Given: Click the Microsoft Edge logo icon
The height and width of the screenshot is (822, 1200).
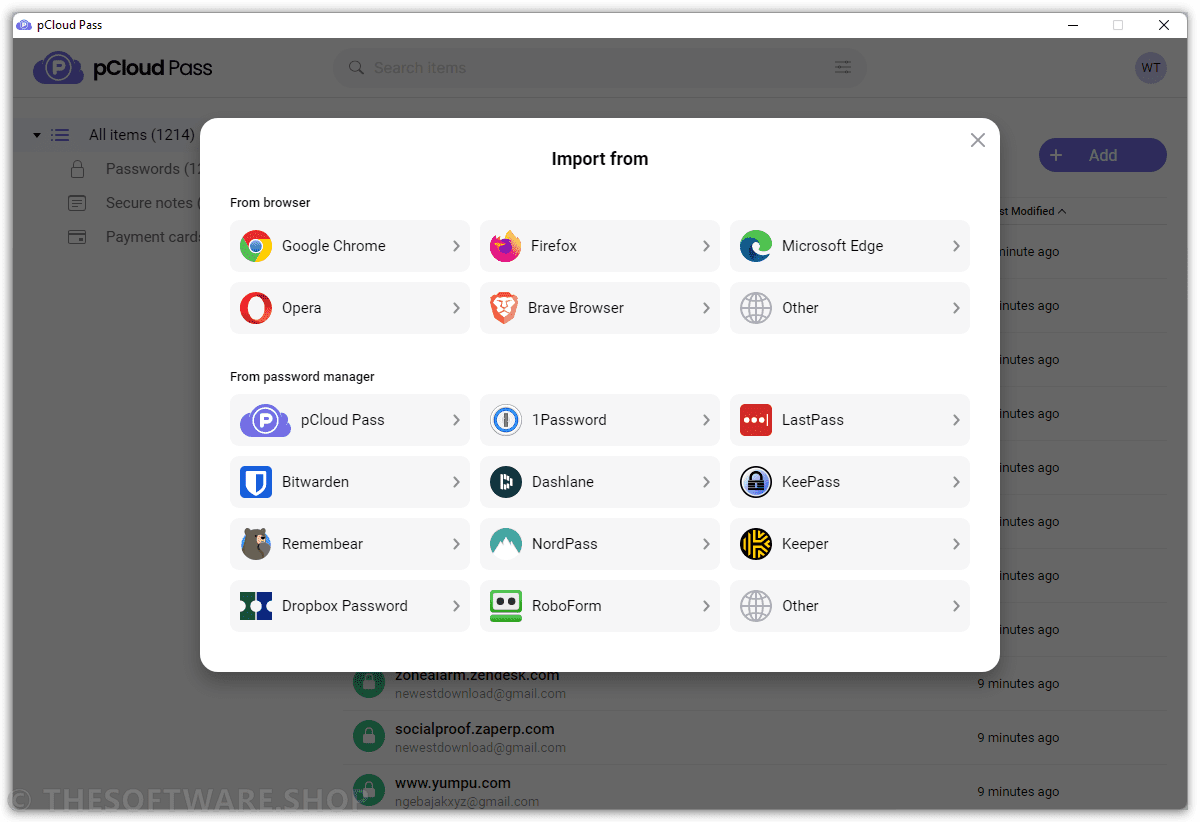Looking at the screenshot, I should [x=756, y=246].
